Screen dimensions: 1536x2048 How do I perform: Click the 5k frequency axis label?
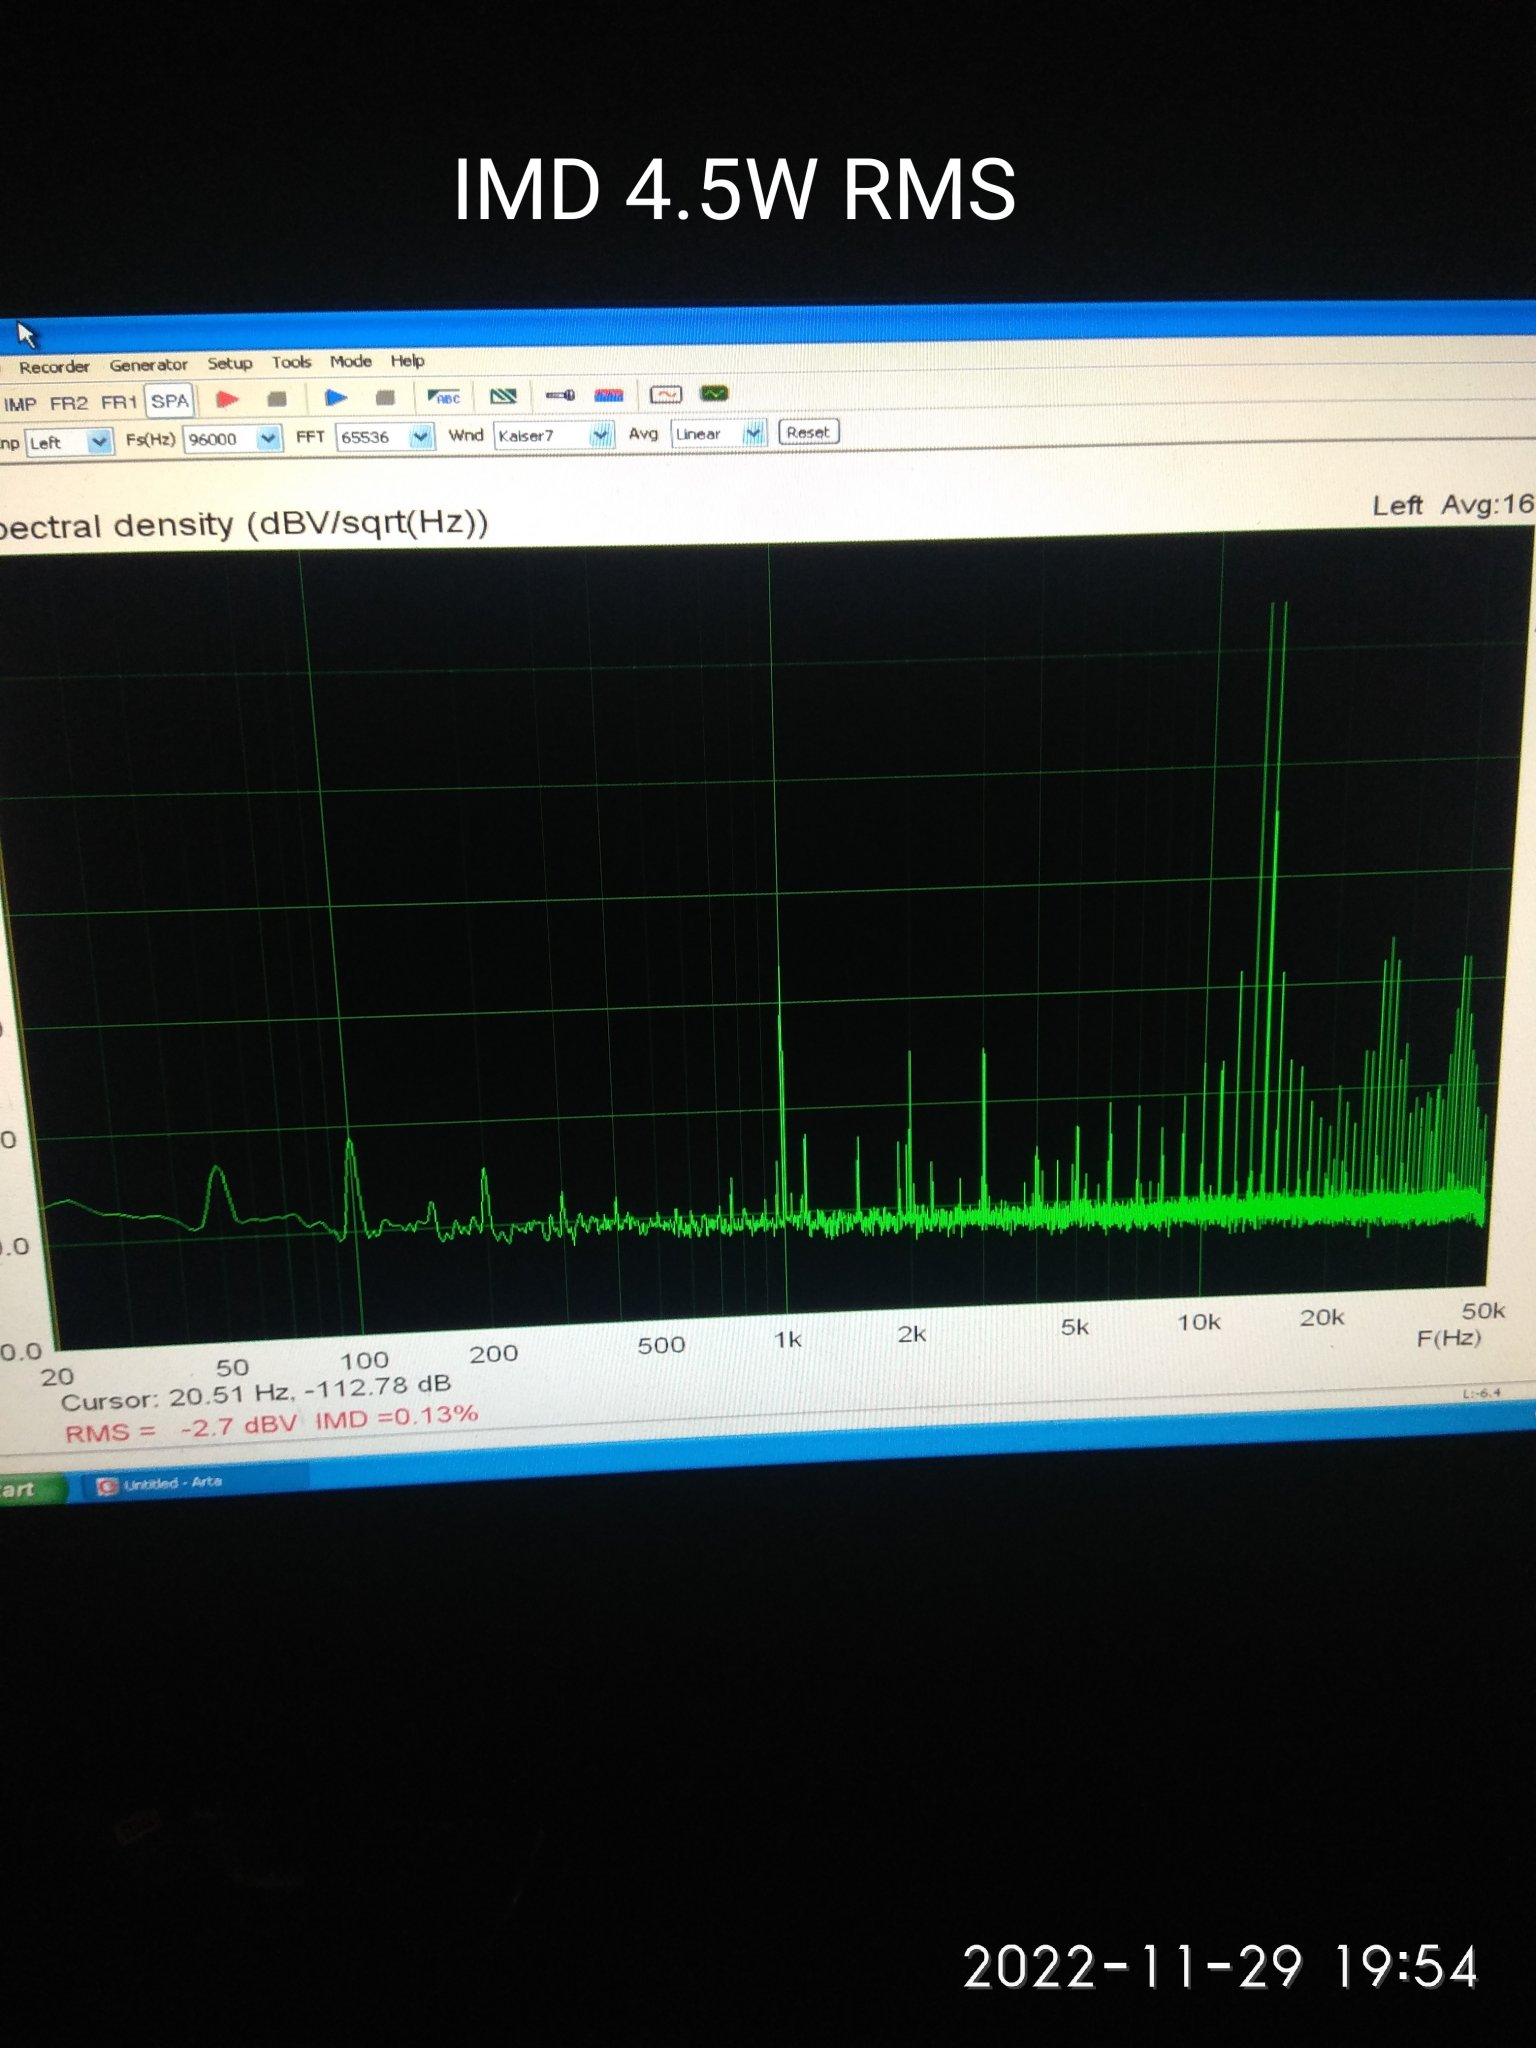[x=1075, y=1327]
